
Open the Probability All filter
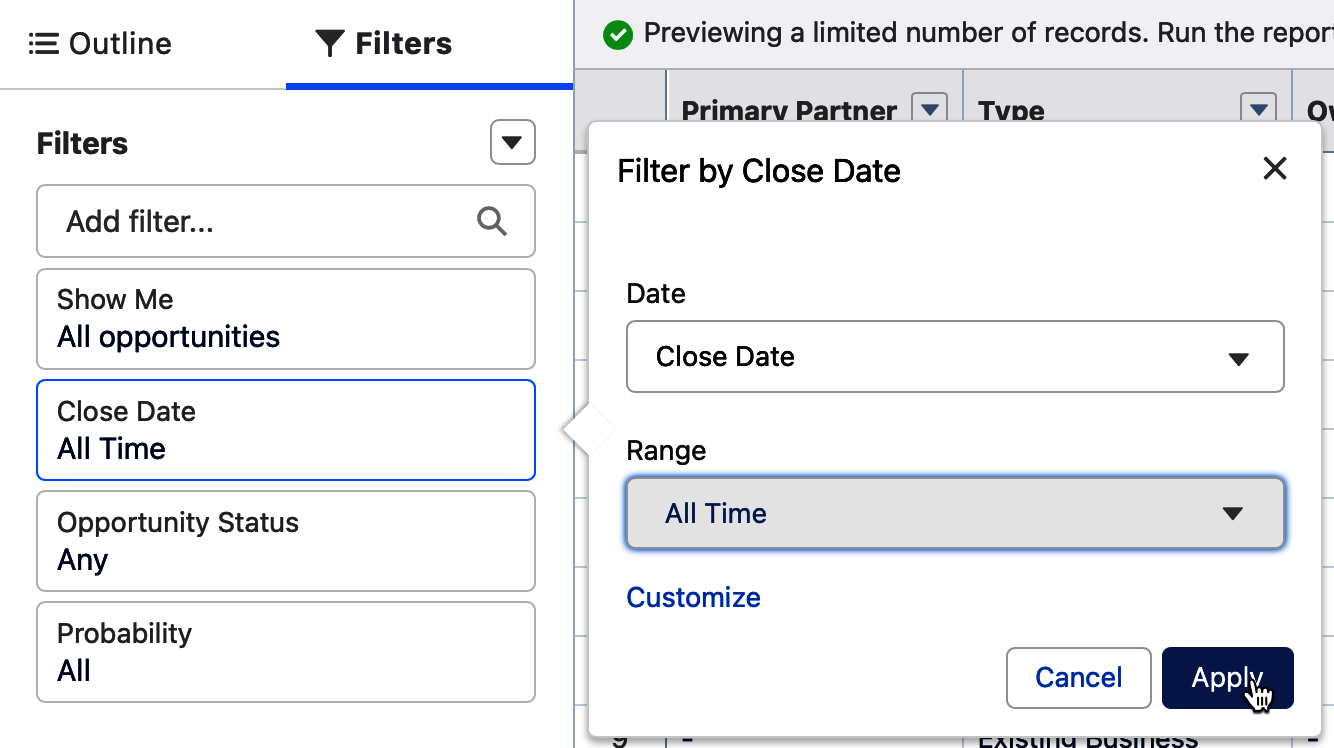(286, 652)
